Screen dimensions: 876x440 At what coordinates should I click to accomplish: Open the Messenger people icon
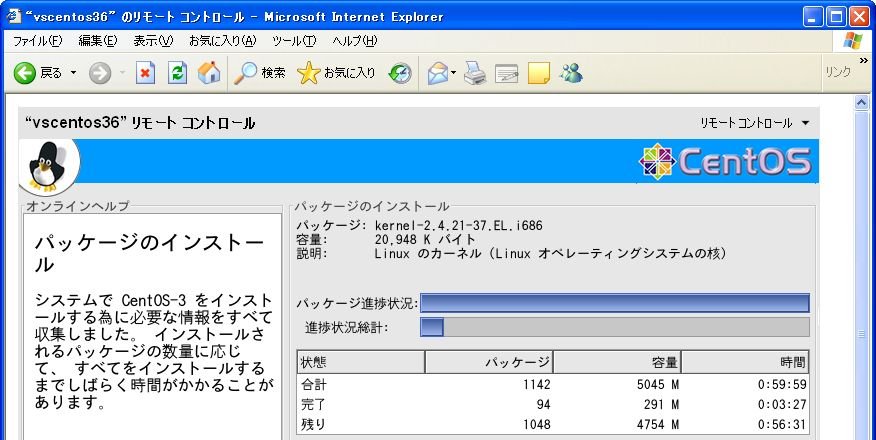pyautogui.click(x=571, y=73)
